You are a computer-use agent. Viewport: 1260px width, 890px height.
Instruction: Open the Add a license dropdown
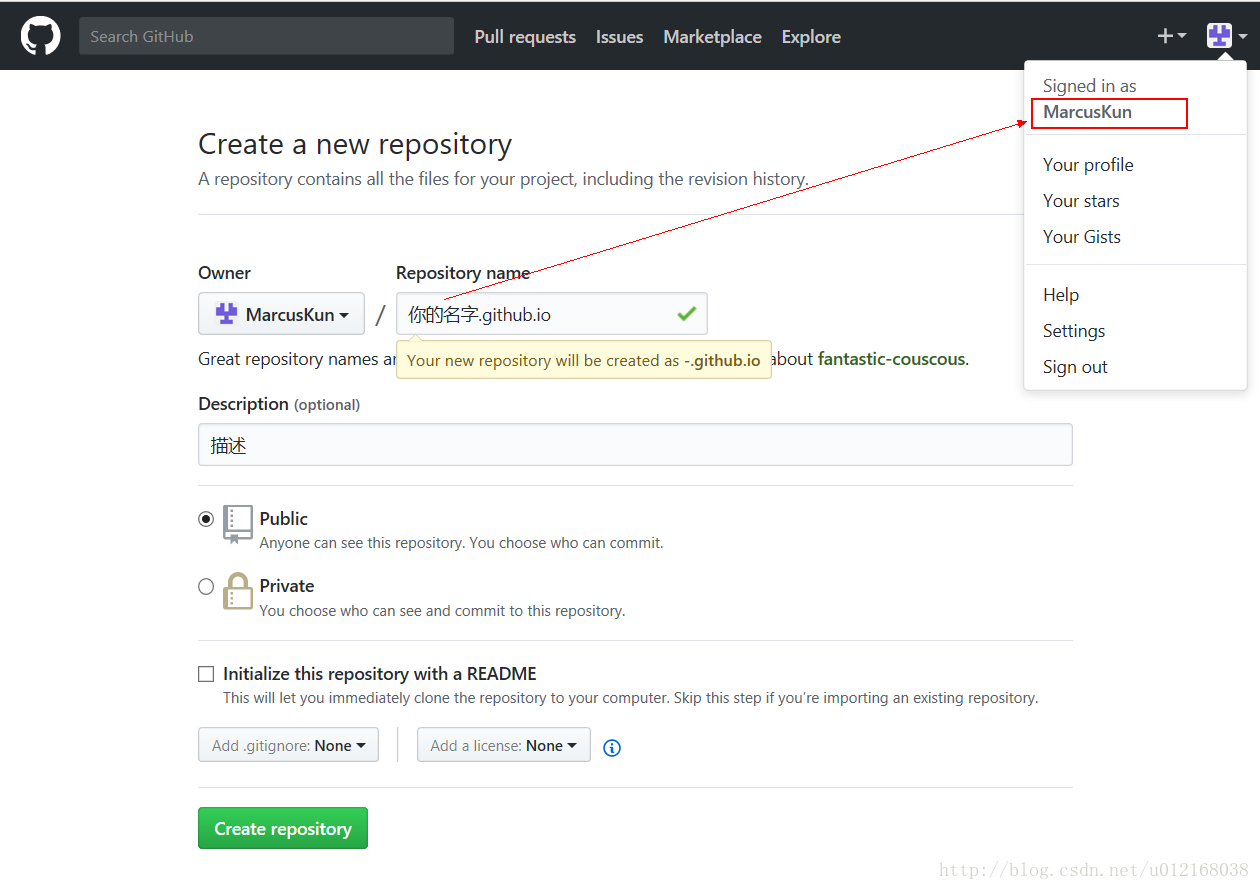pyautogui.click(x=503, y=745)
